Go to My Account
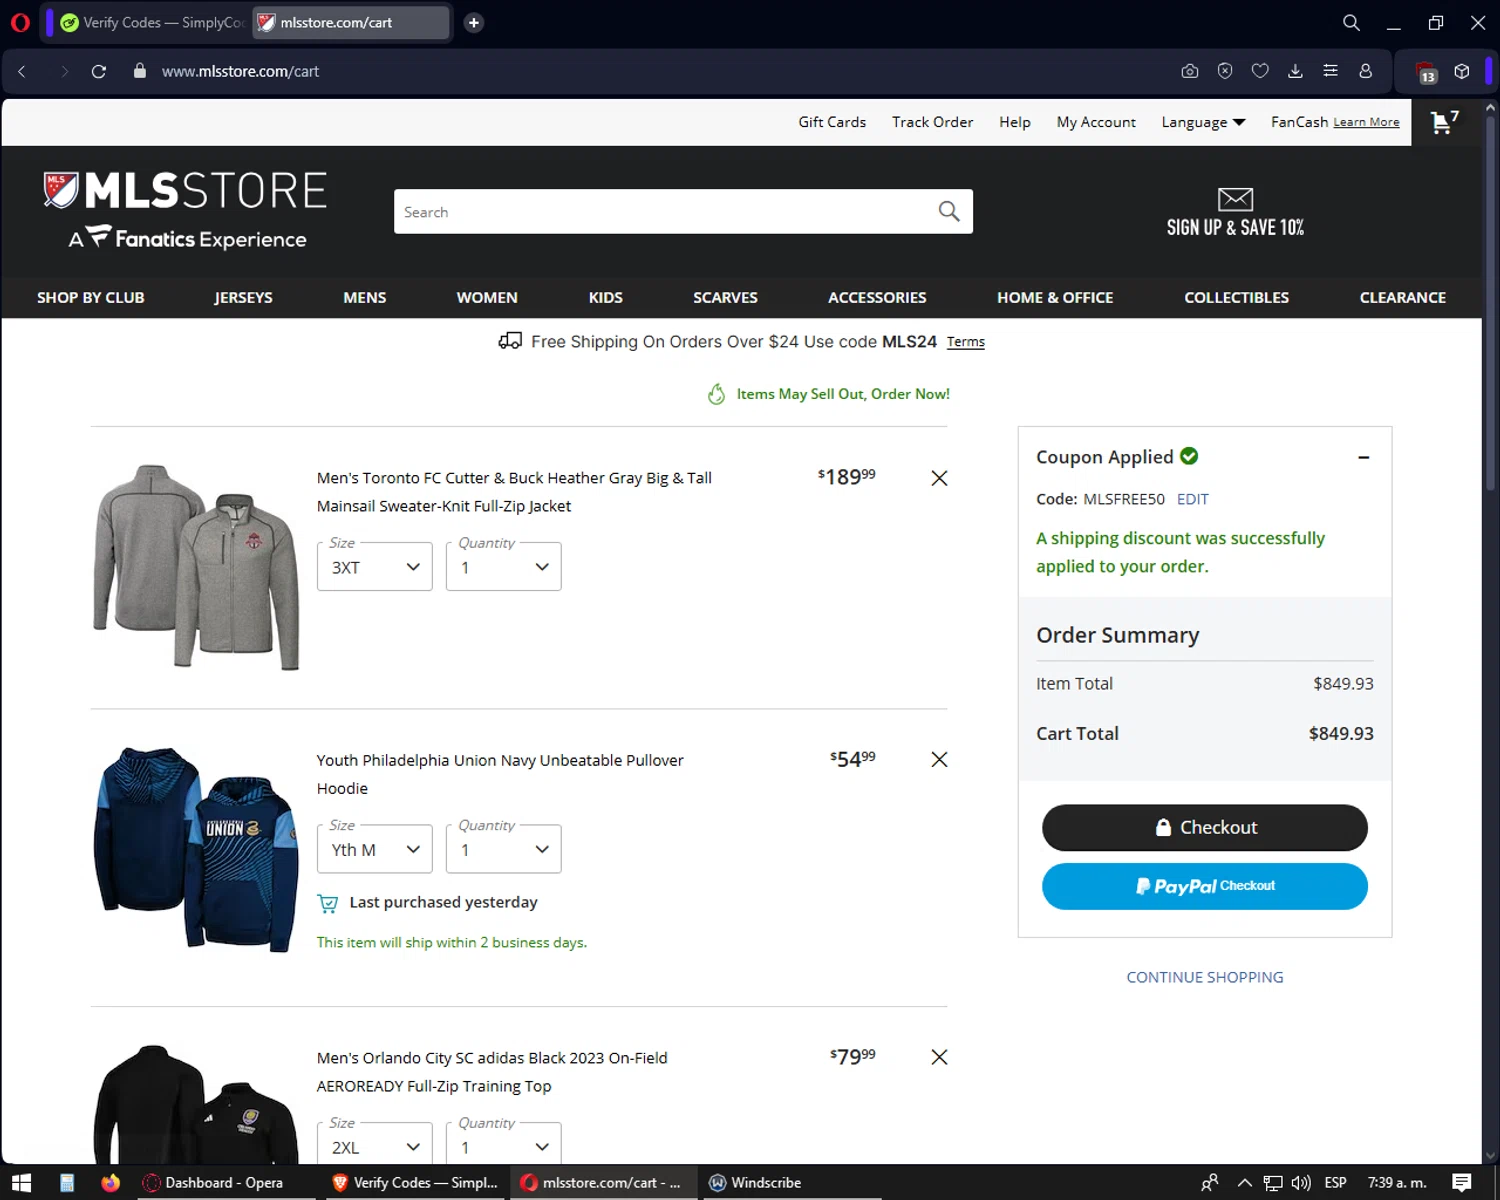 (x=1096, y=122)
